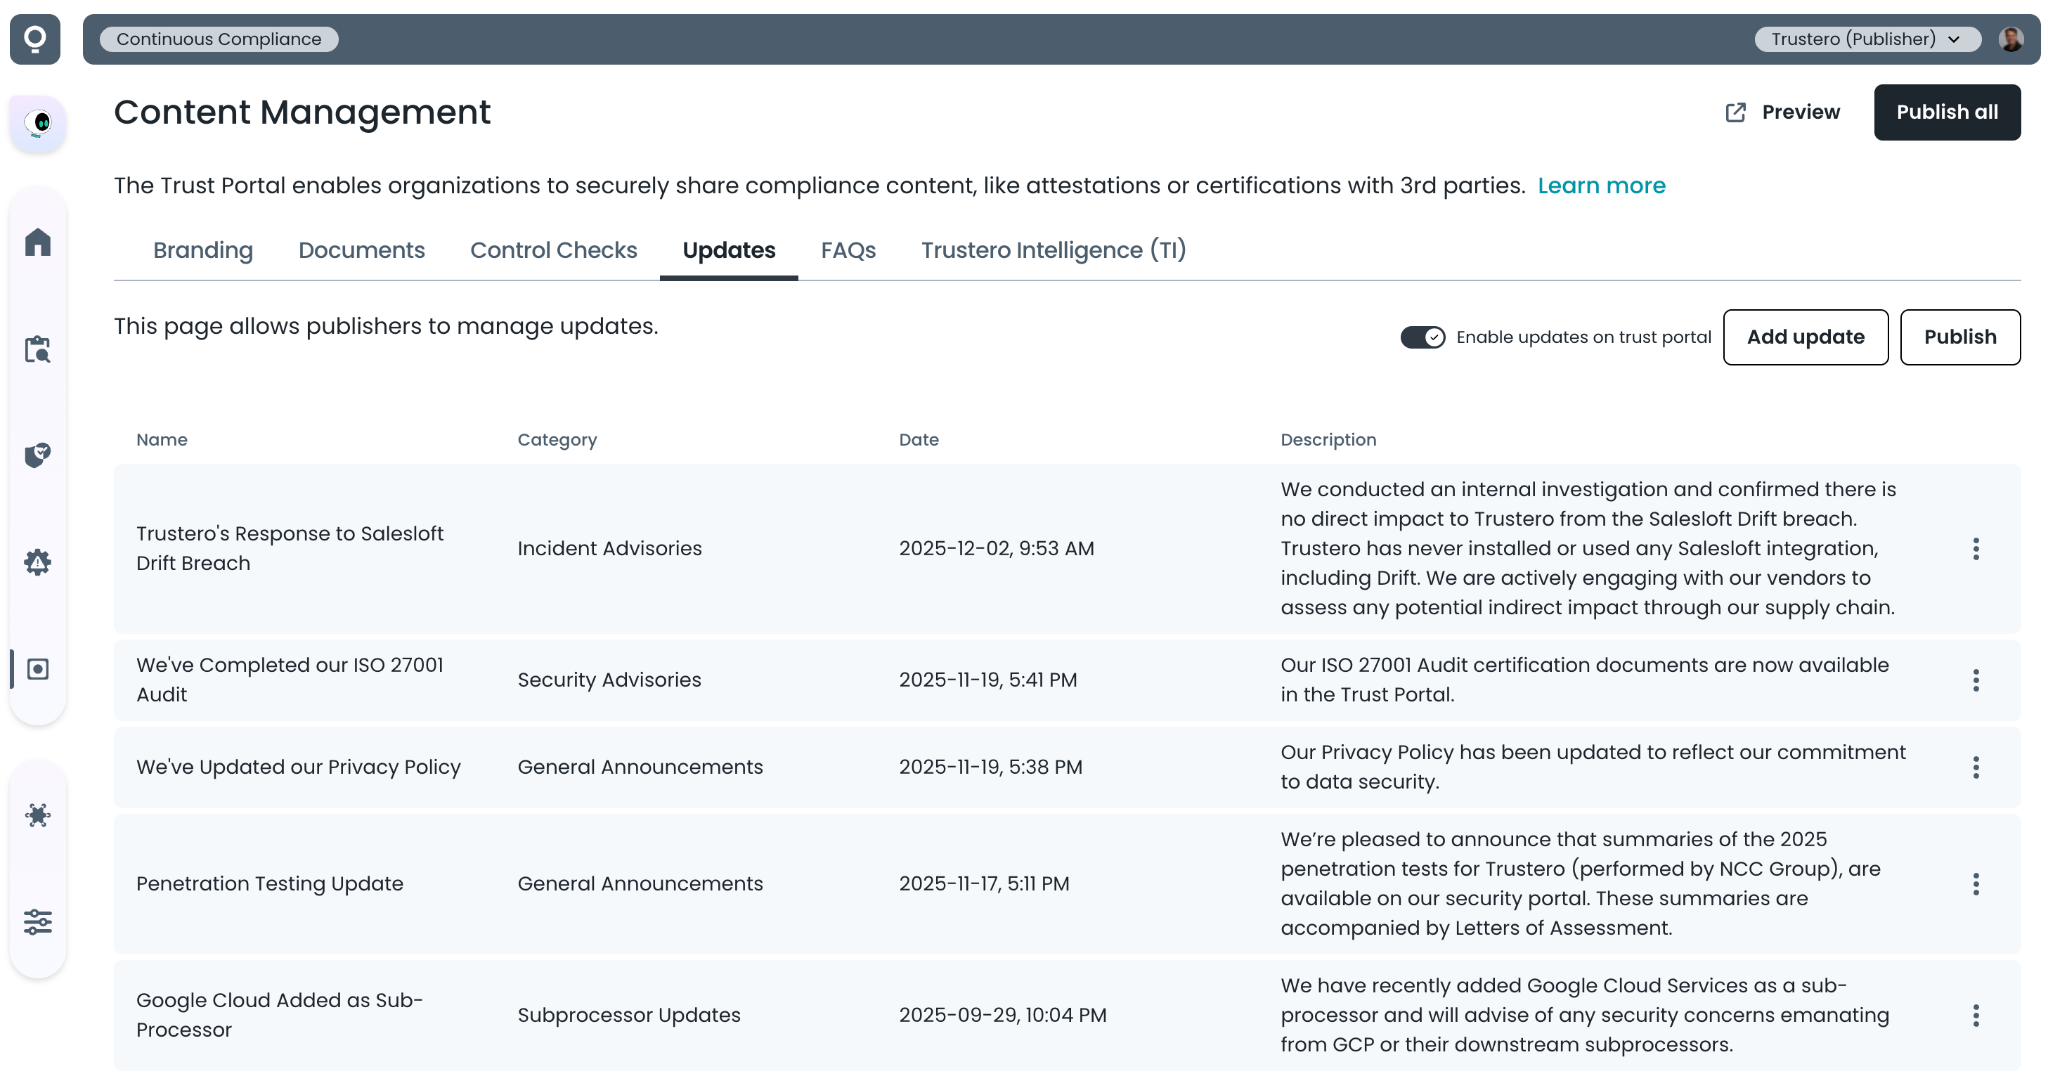The image size is (2048, 1082).
Task: Switch to the Documents tab
Action: coord(361,250)
